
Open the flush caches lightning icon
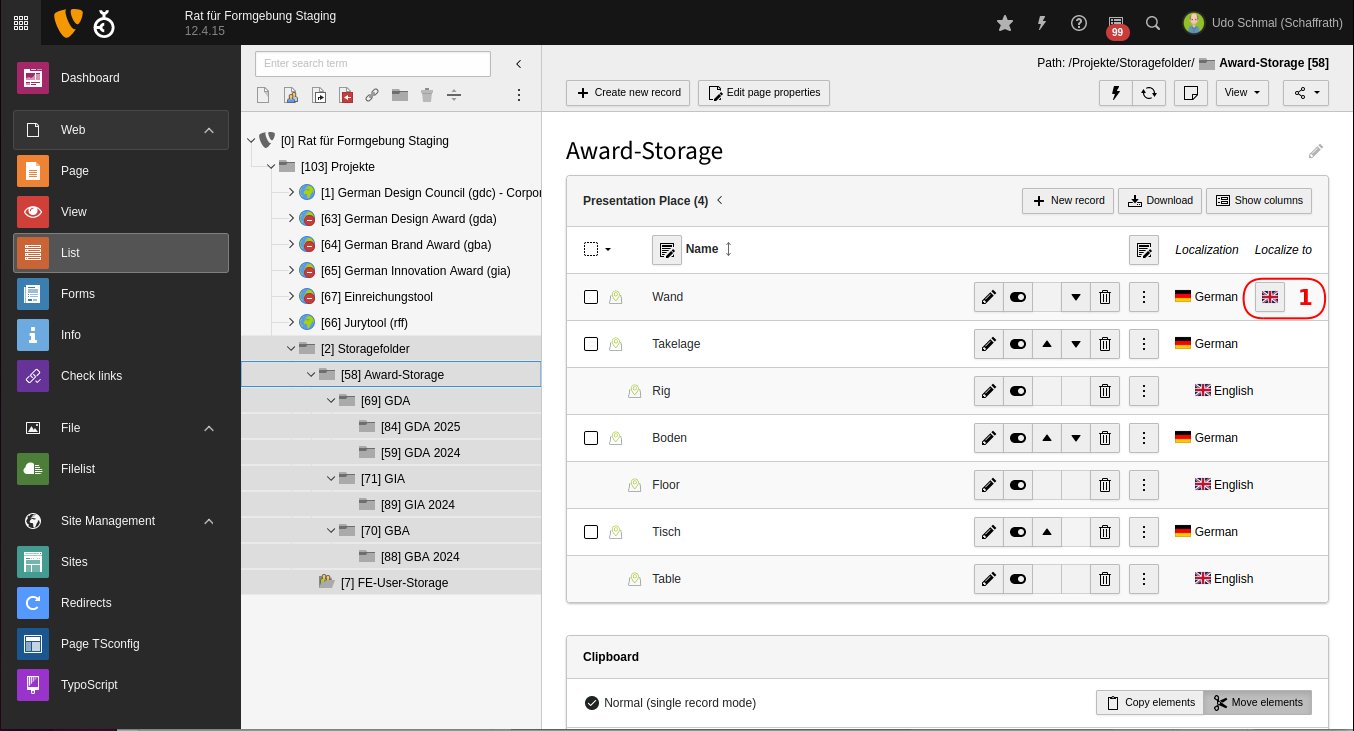point(1042,23)
